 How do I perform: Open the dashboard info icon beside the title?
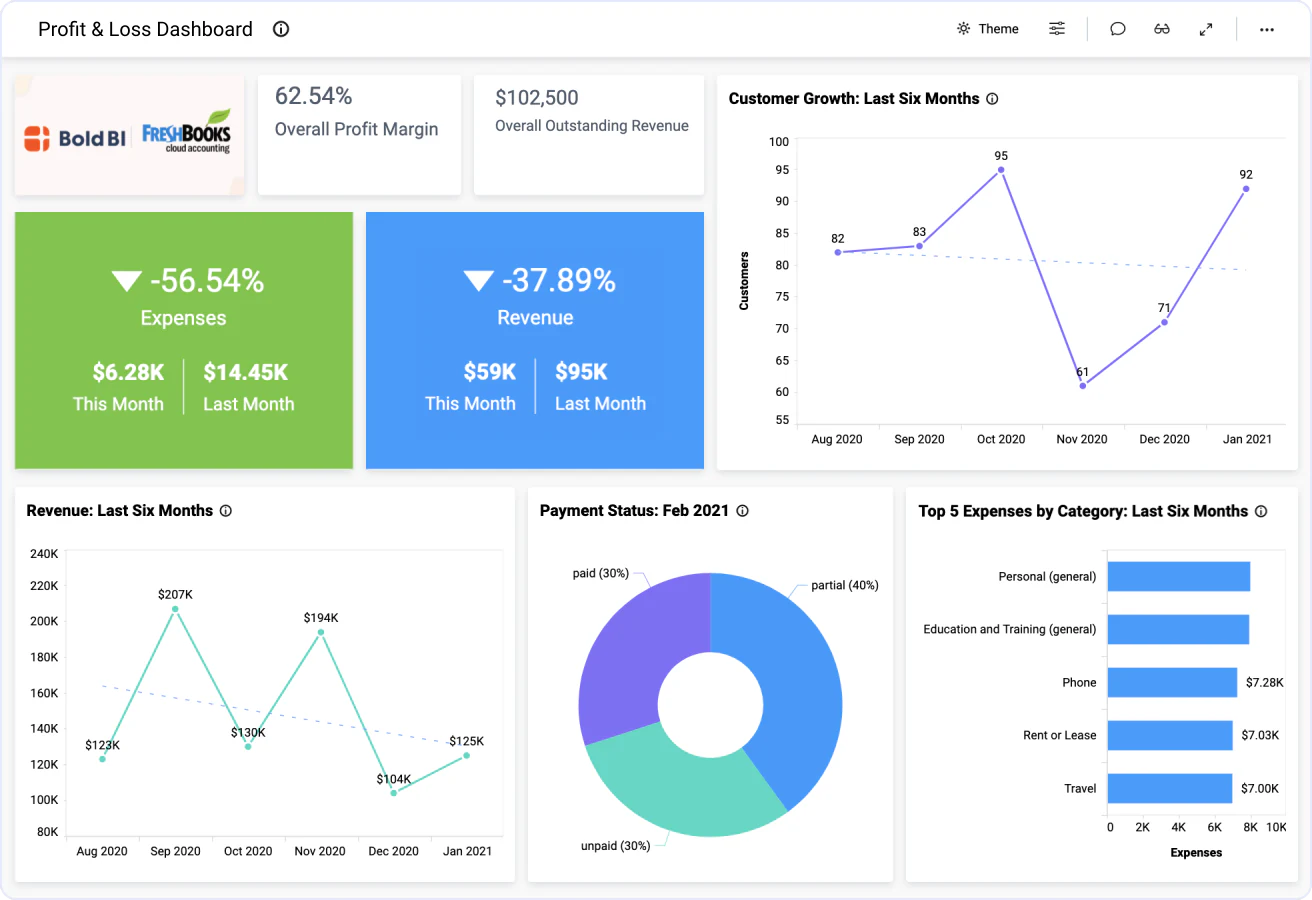281,29
